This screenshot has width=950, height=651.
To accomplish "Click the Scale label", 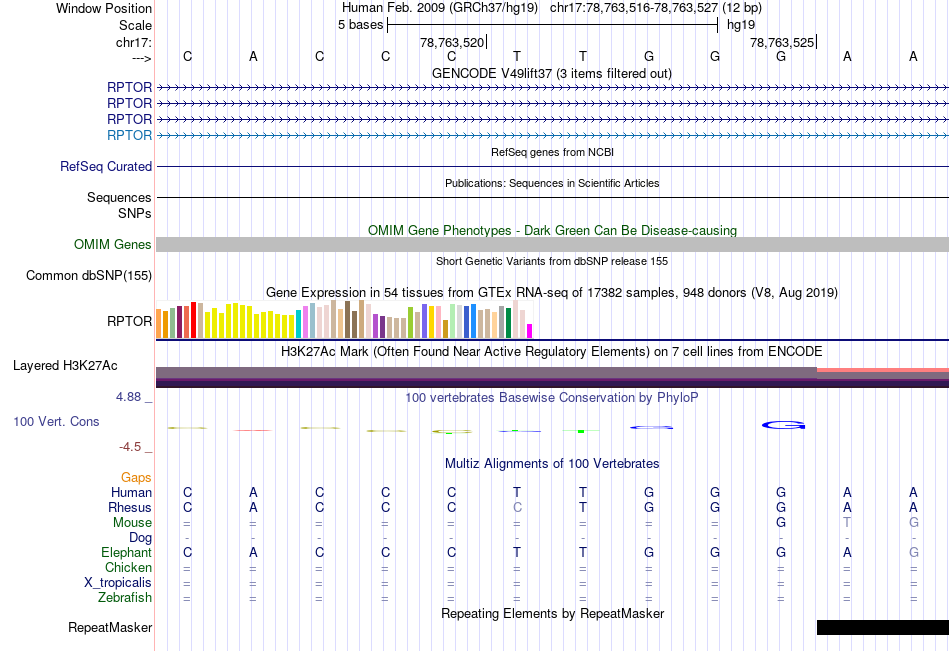I will (135, 25).
